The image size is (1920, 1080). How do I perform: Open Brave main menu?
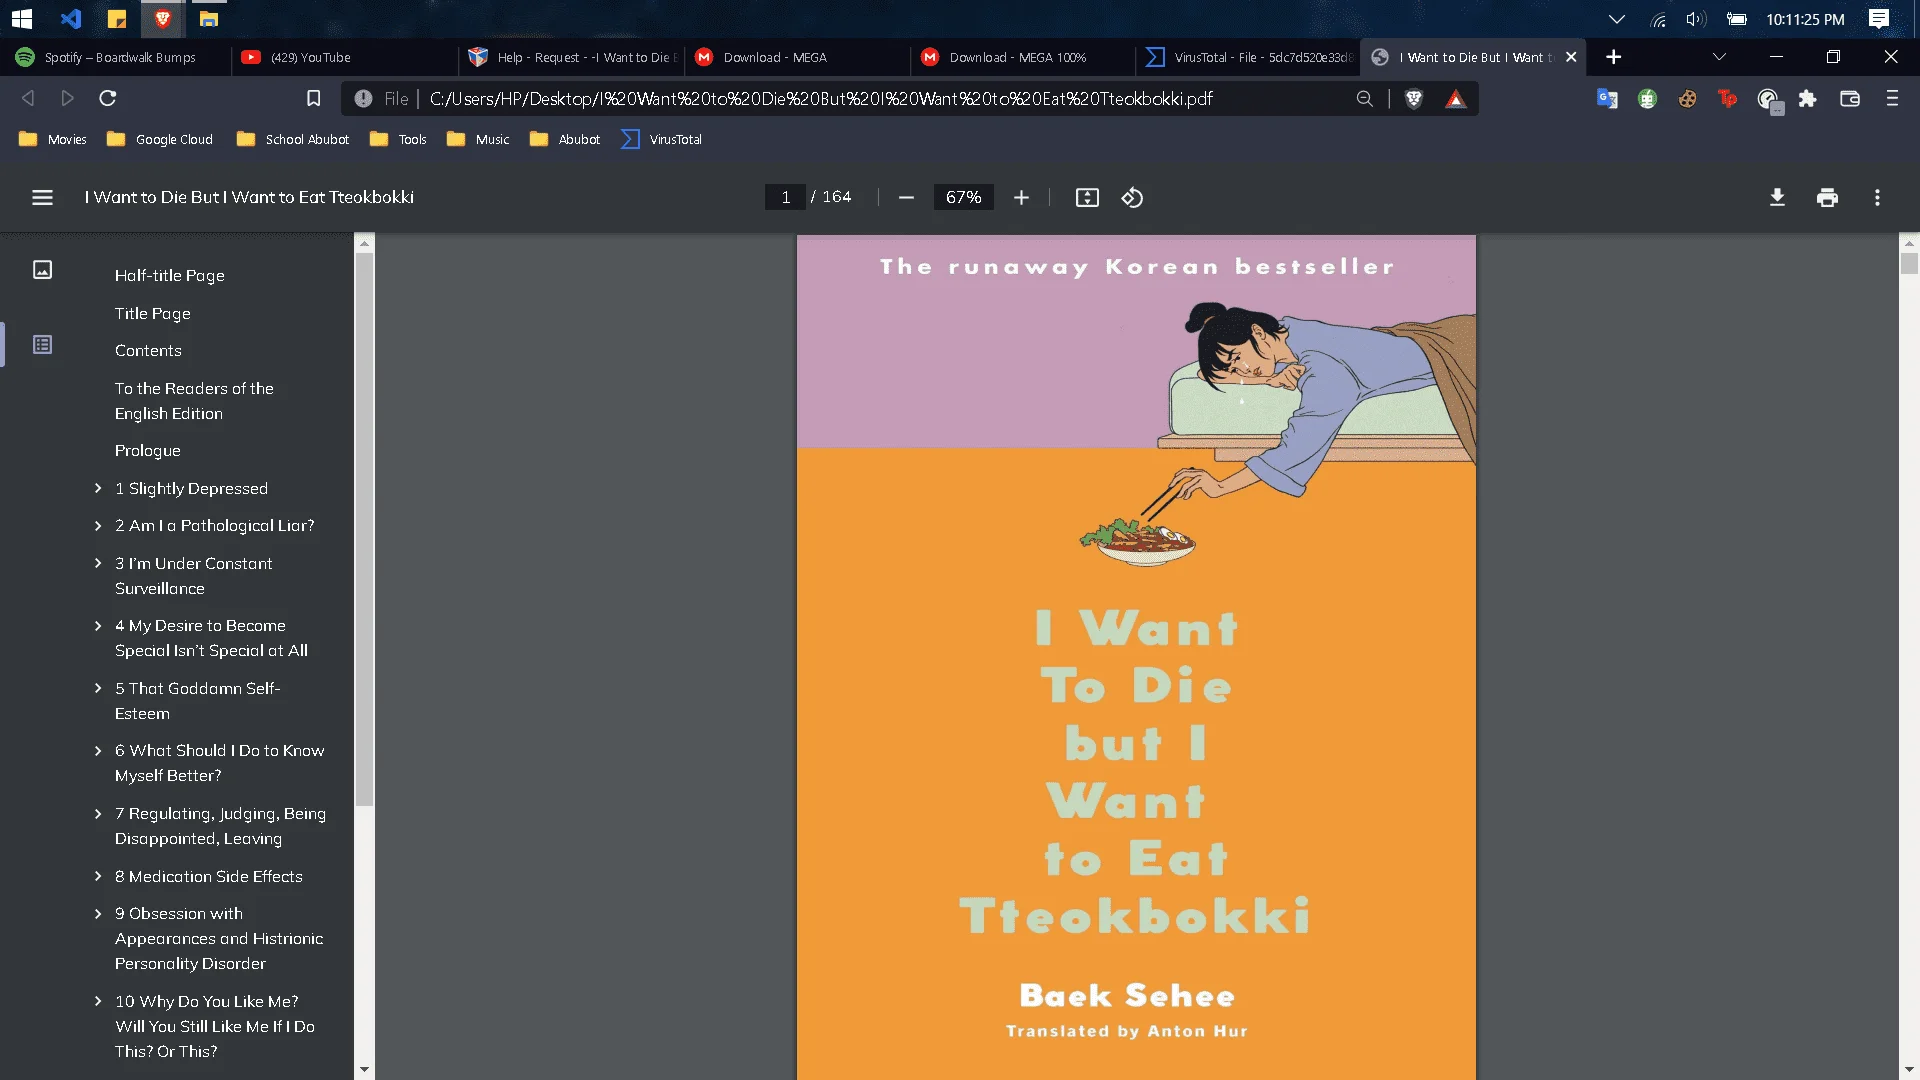click(1892, 98)
